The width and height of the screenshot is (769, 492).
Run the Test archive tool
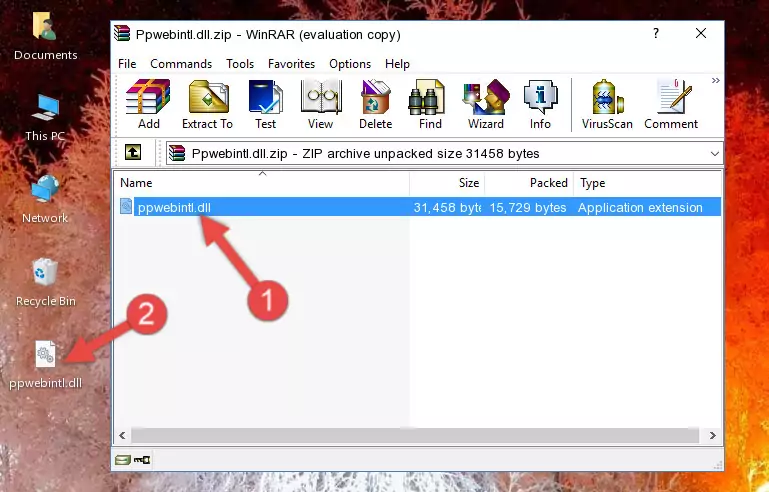(x=265, y=104)
